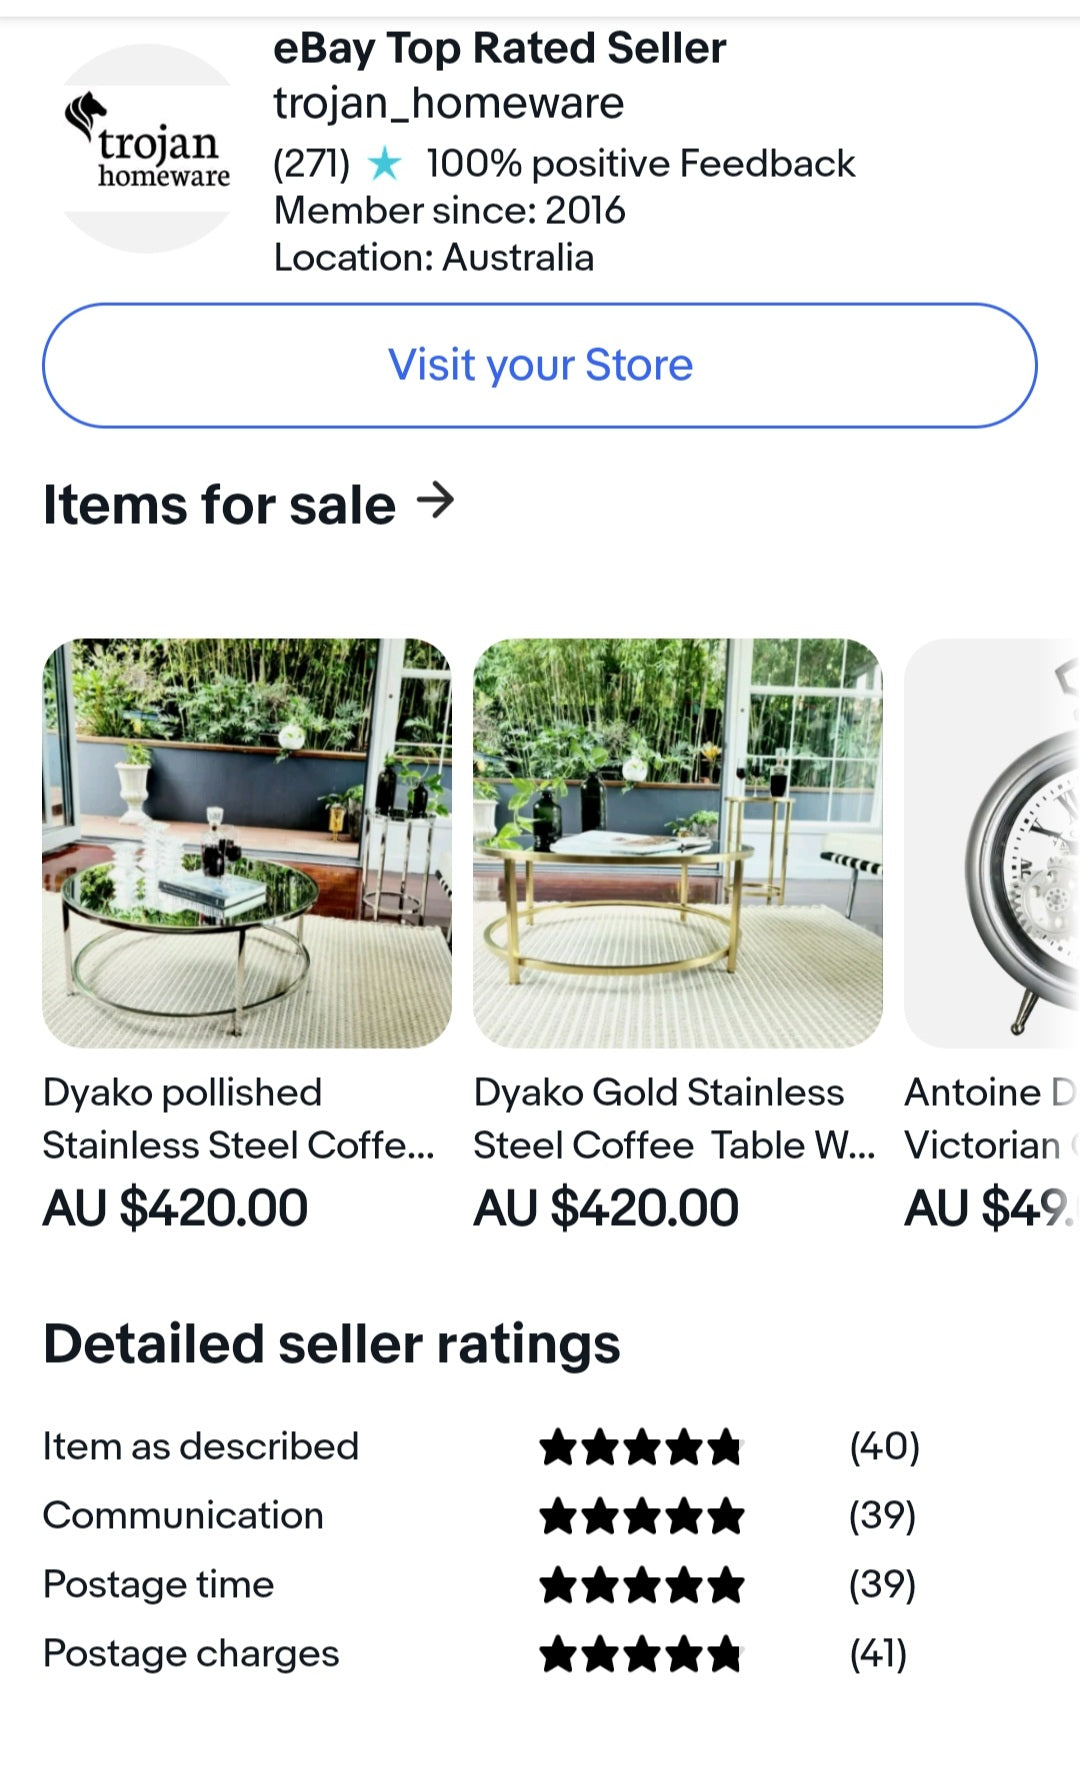Open the polished stainless steel coffee table photo
Screen dimensions: 1080x1768
[x=247, y=843]
